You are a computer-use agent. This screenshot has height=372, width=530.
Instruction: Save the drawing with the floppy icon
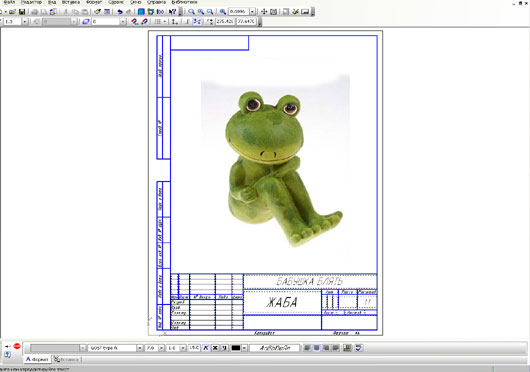coord(22,11)
